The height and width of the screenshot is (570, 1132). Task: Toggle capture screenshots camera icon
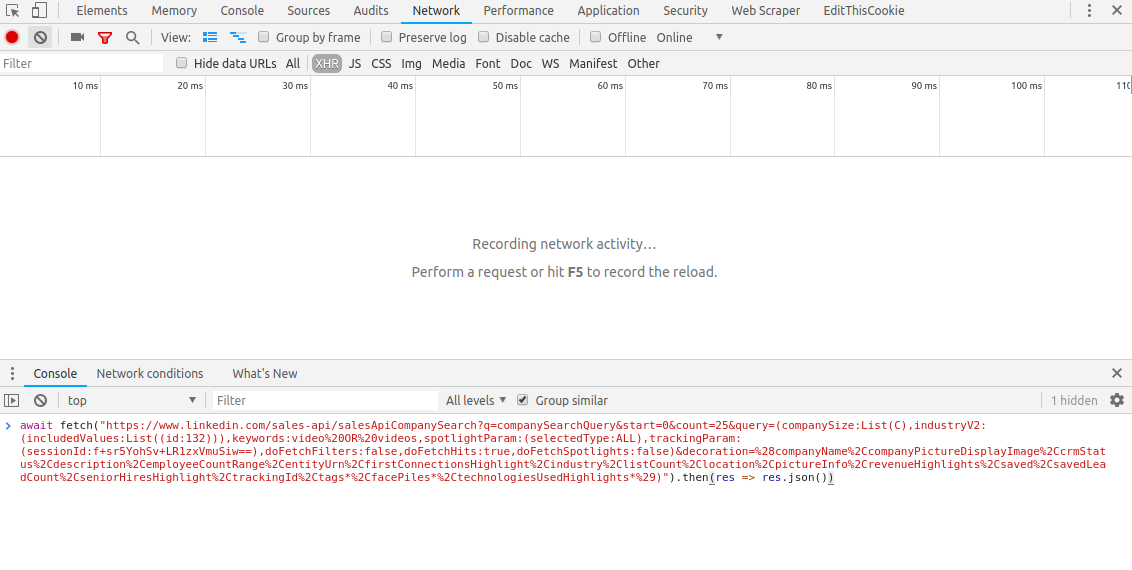(77, 37)
